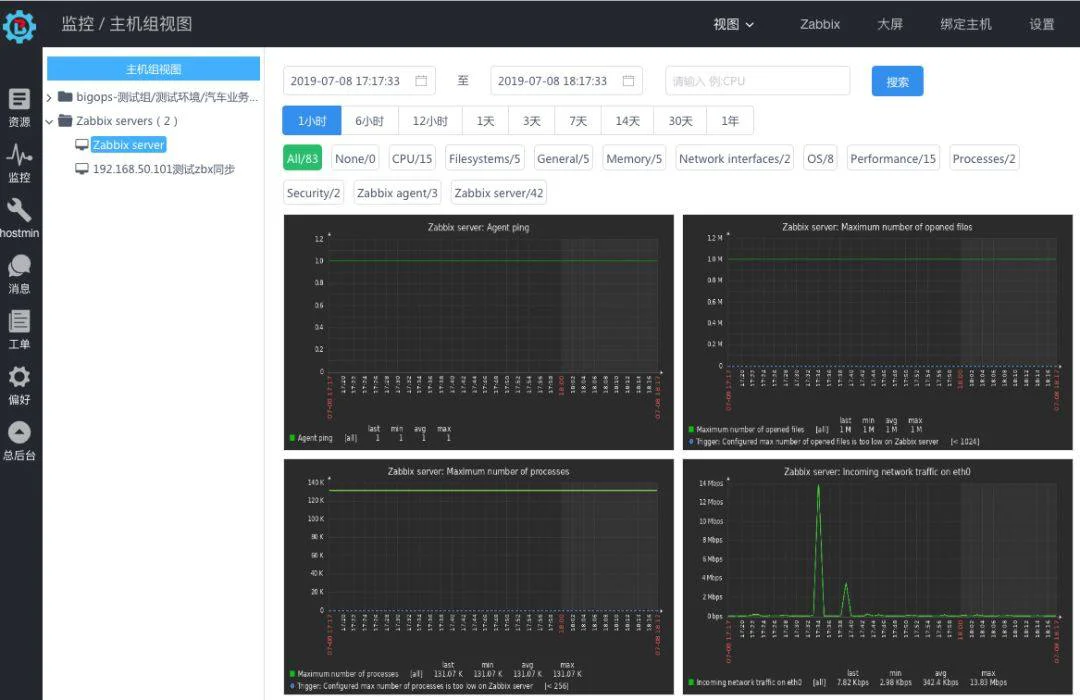Viewport: 1080px width, 700px height.
Task: Select the 14天 time range
Action: pos(627,121)
